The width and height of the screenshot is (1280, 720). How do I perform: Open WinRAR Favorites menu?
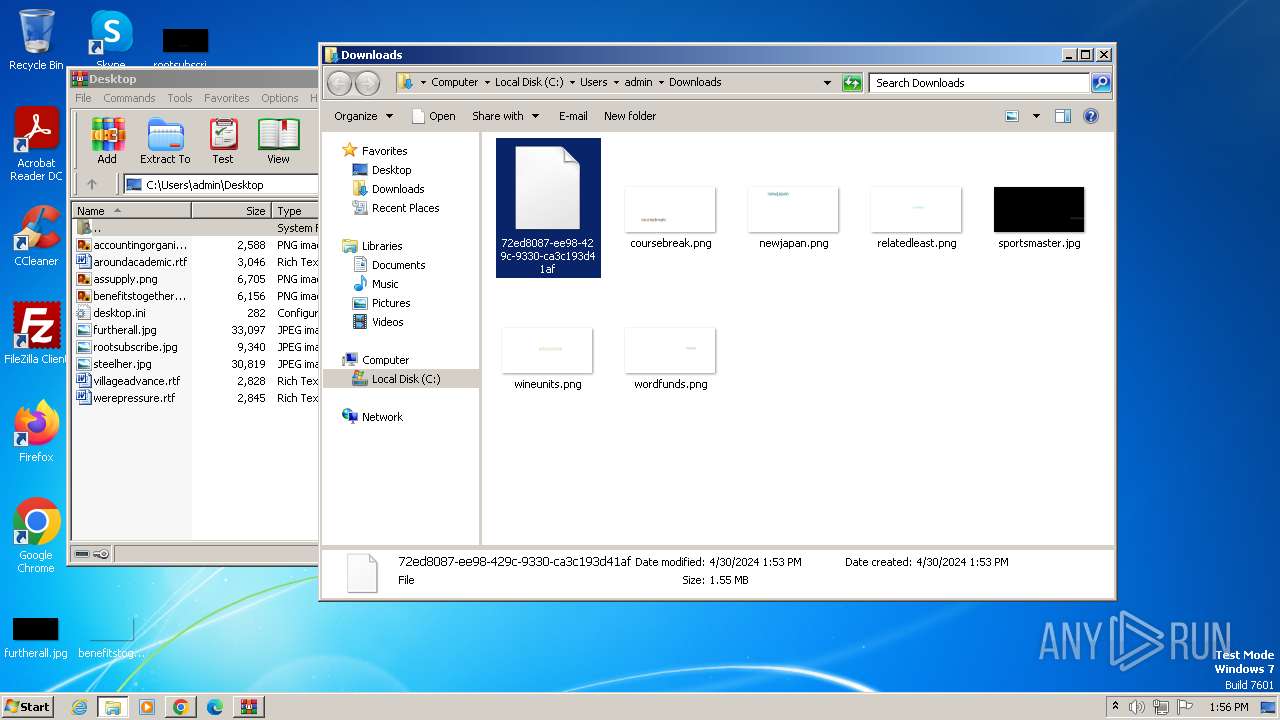227,98
